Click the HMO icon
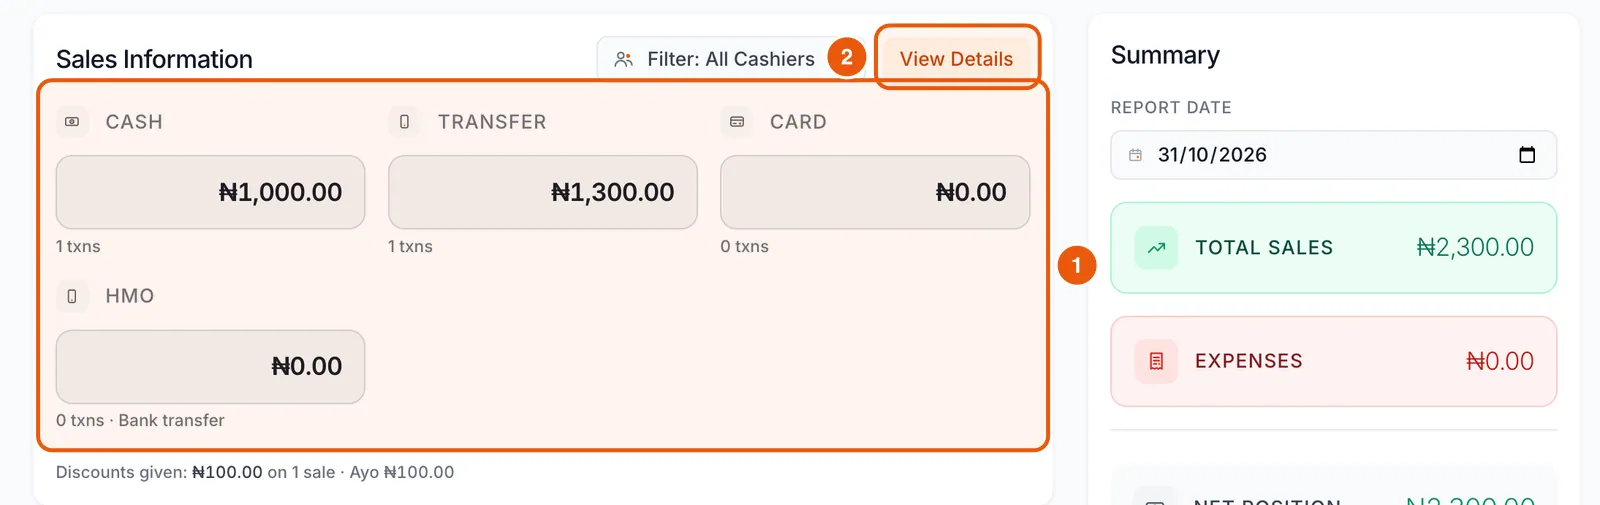The image size is (1600, 505). (x=72, y=296)
